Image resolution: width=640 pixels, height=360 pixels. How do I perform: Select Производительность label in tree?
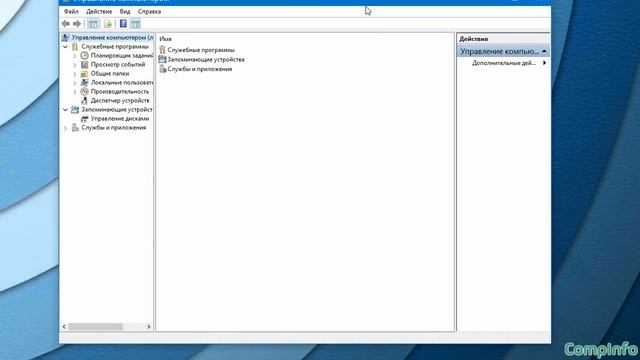click(x=120, y=91)
